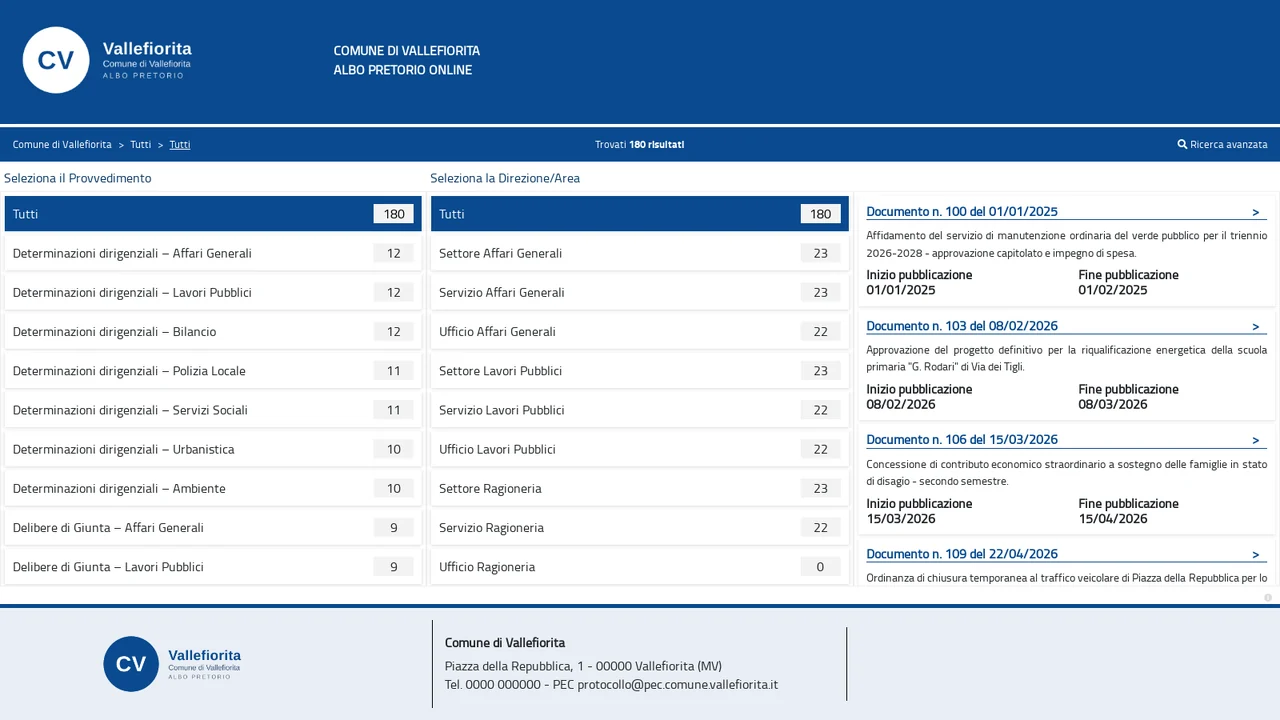Filter by Delibere di Giunta – Lavori Pubblici

(x=213, y=567)
